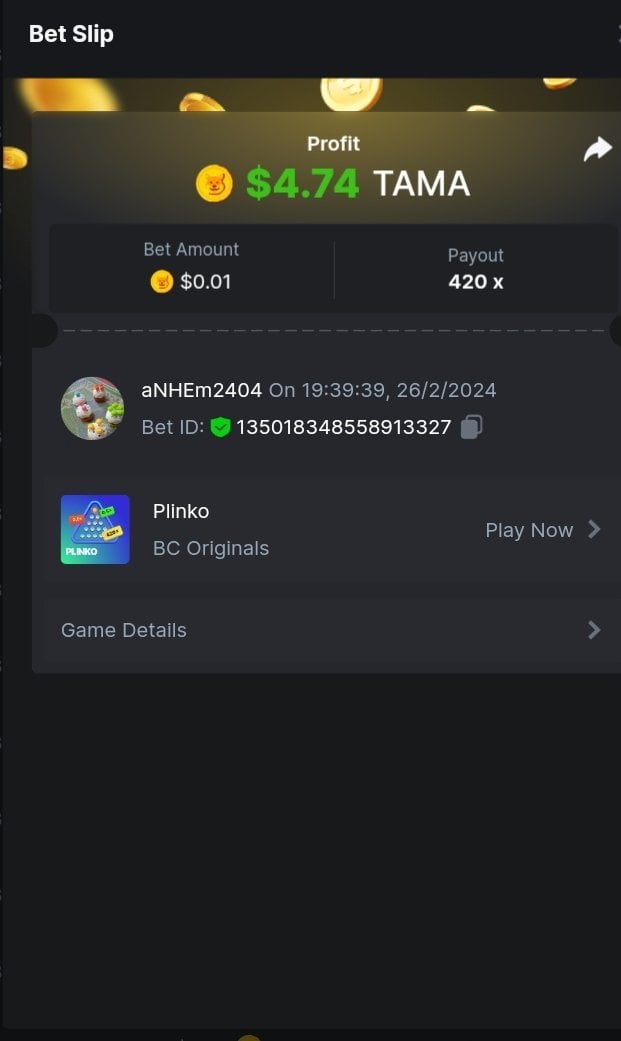Open the Plinko game thumbnail
Screen dimensions: 621x1041
[95, 529]
